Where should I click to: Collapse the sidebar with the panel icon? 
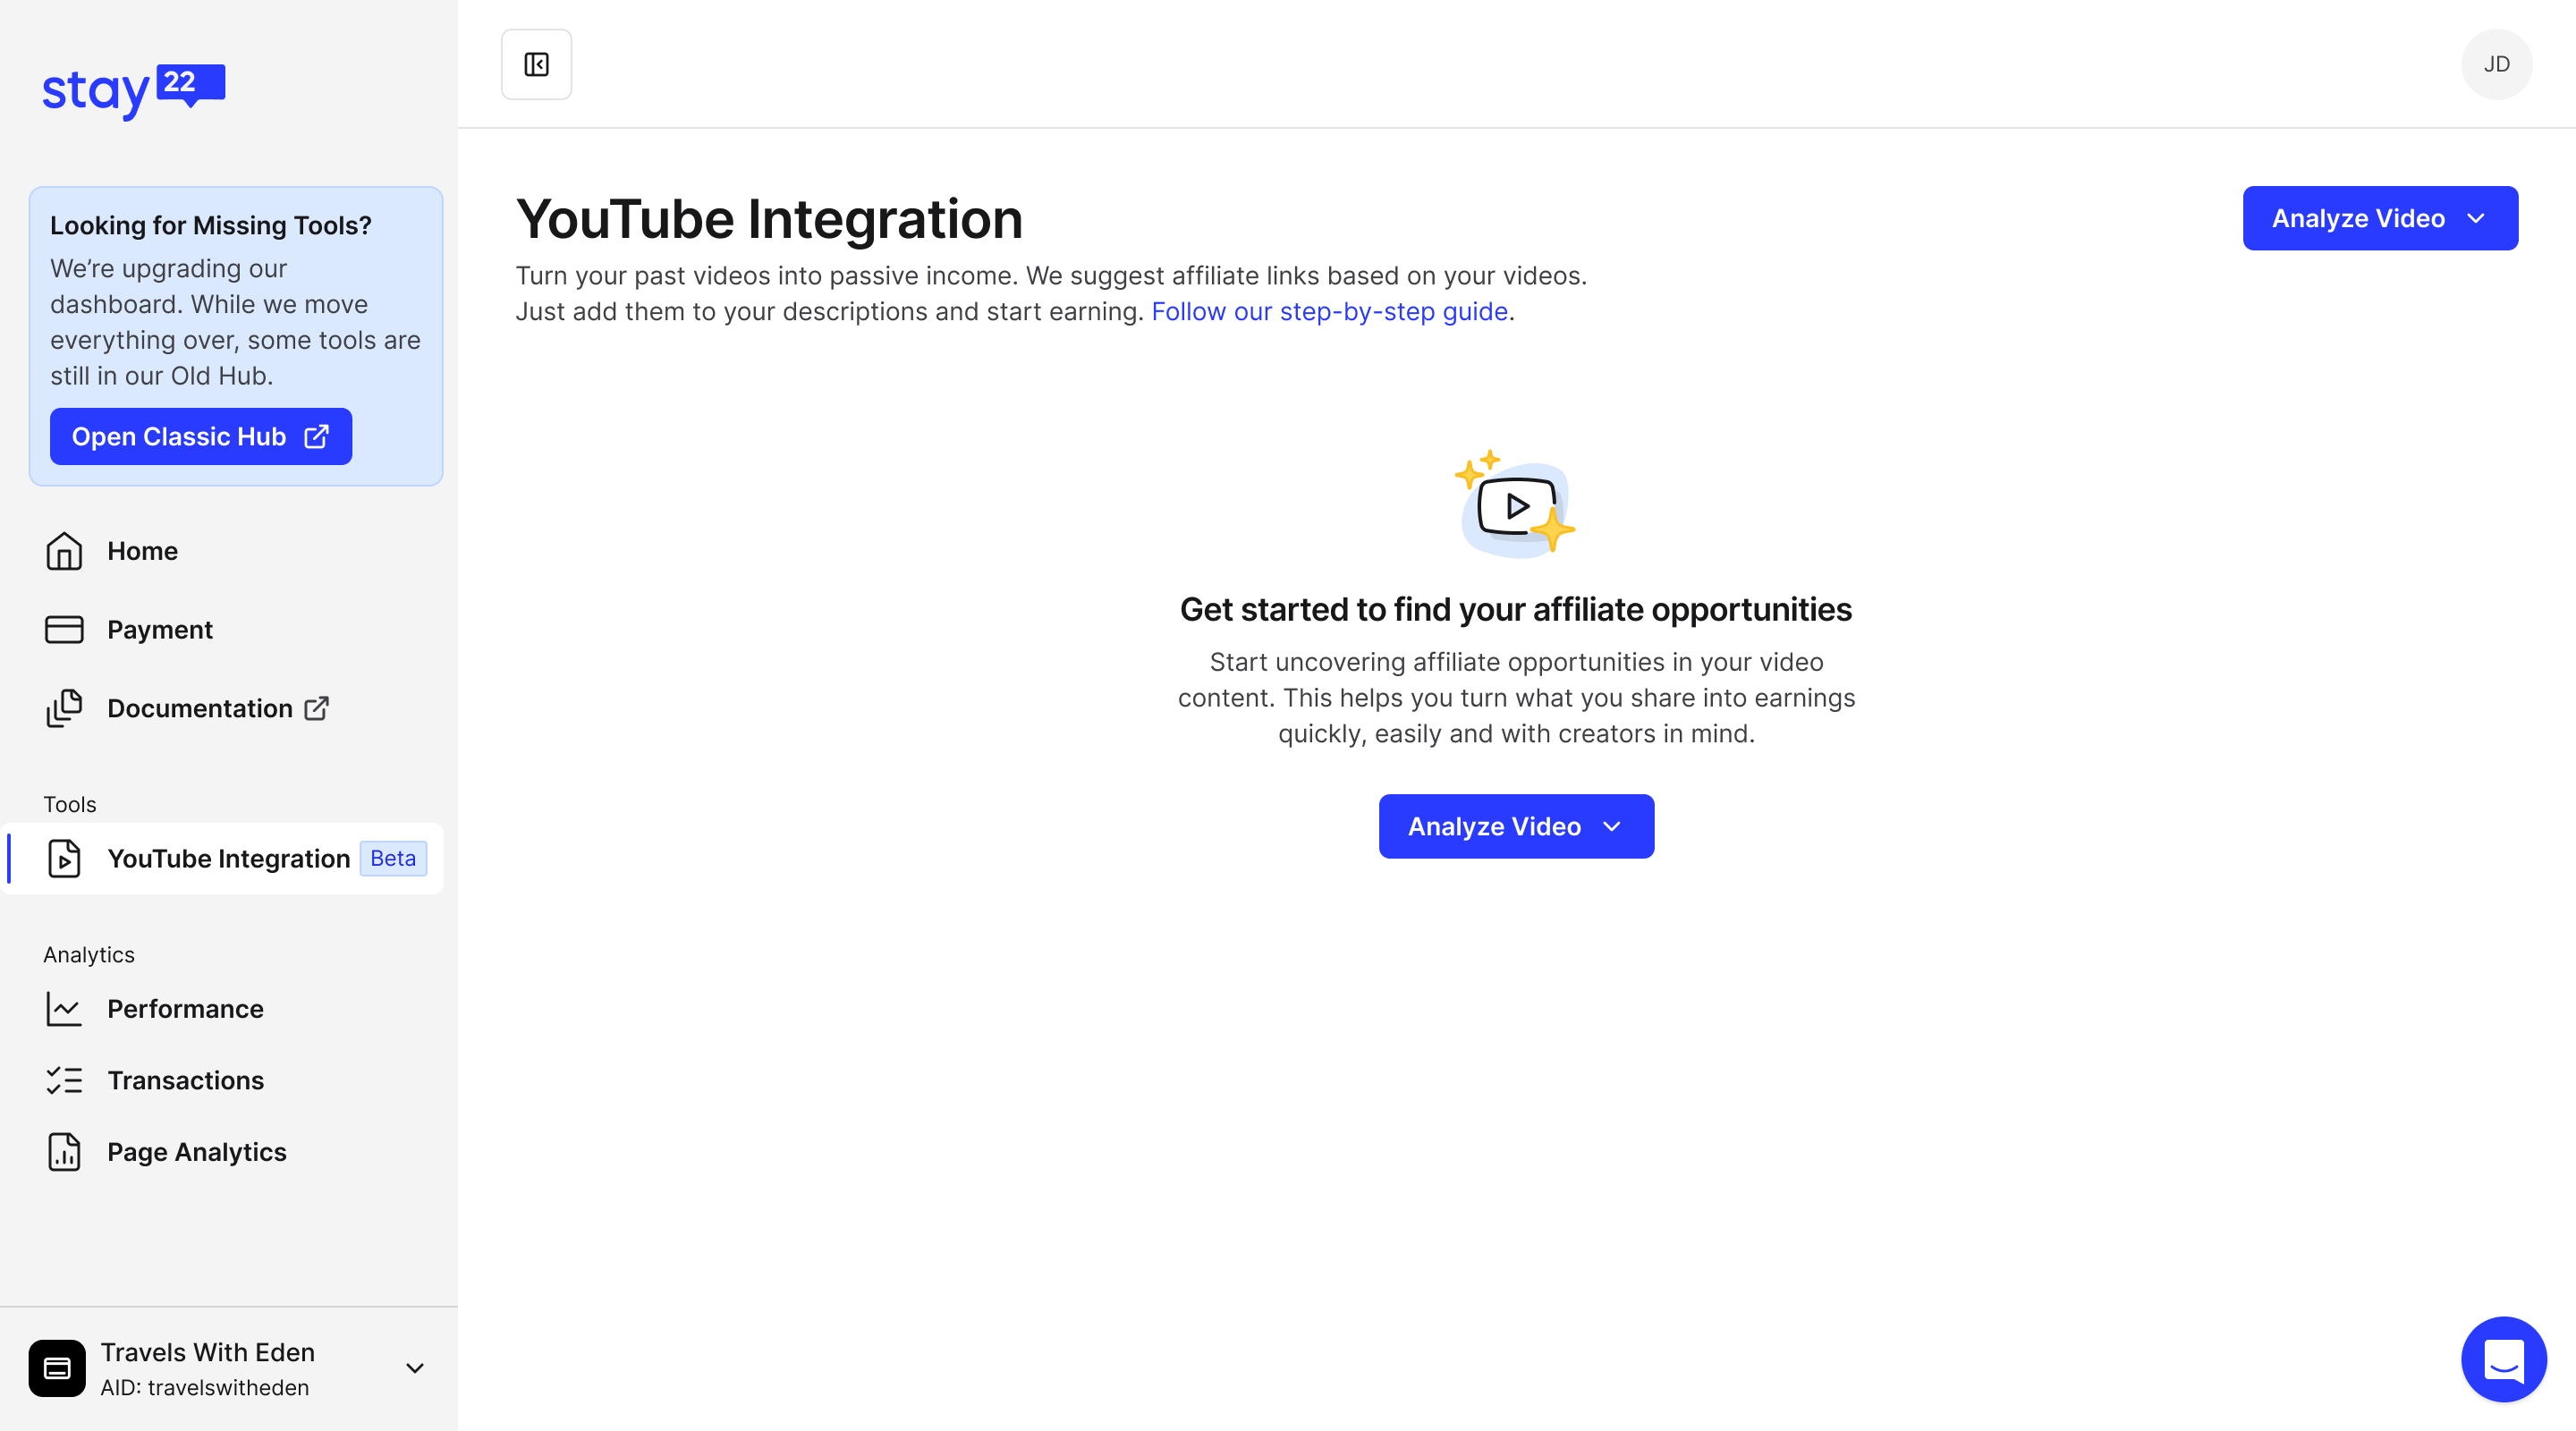pos(536,64)
